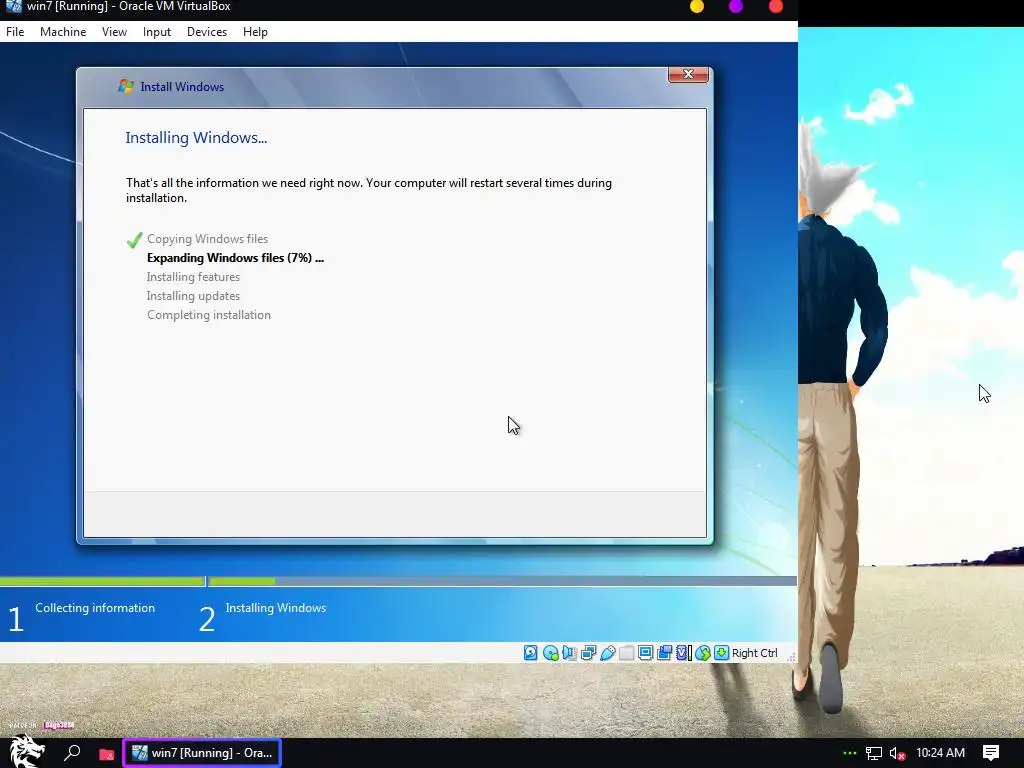Screen dimensions: 1024x768
Task: Click the 10:24 AM clock
Action: (940, 753)
